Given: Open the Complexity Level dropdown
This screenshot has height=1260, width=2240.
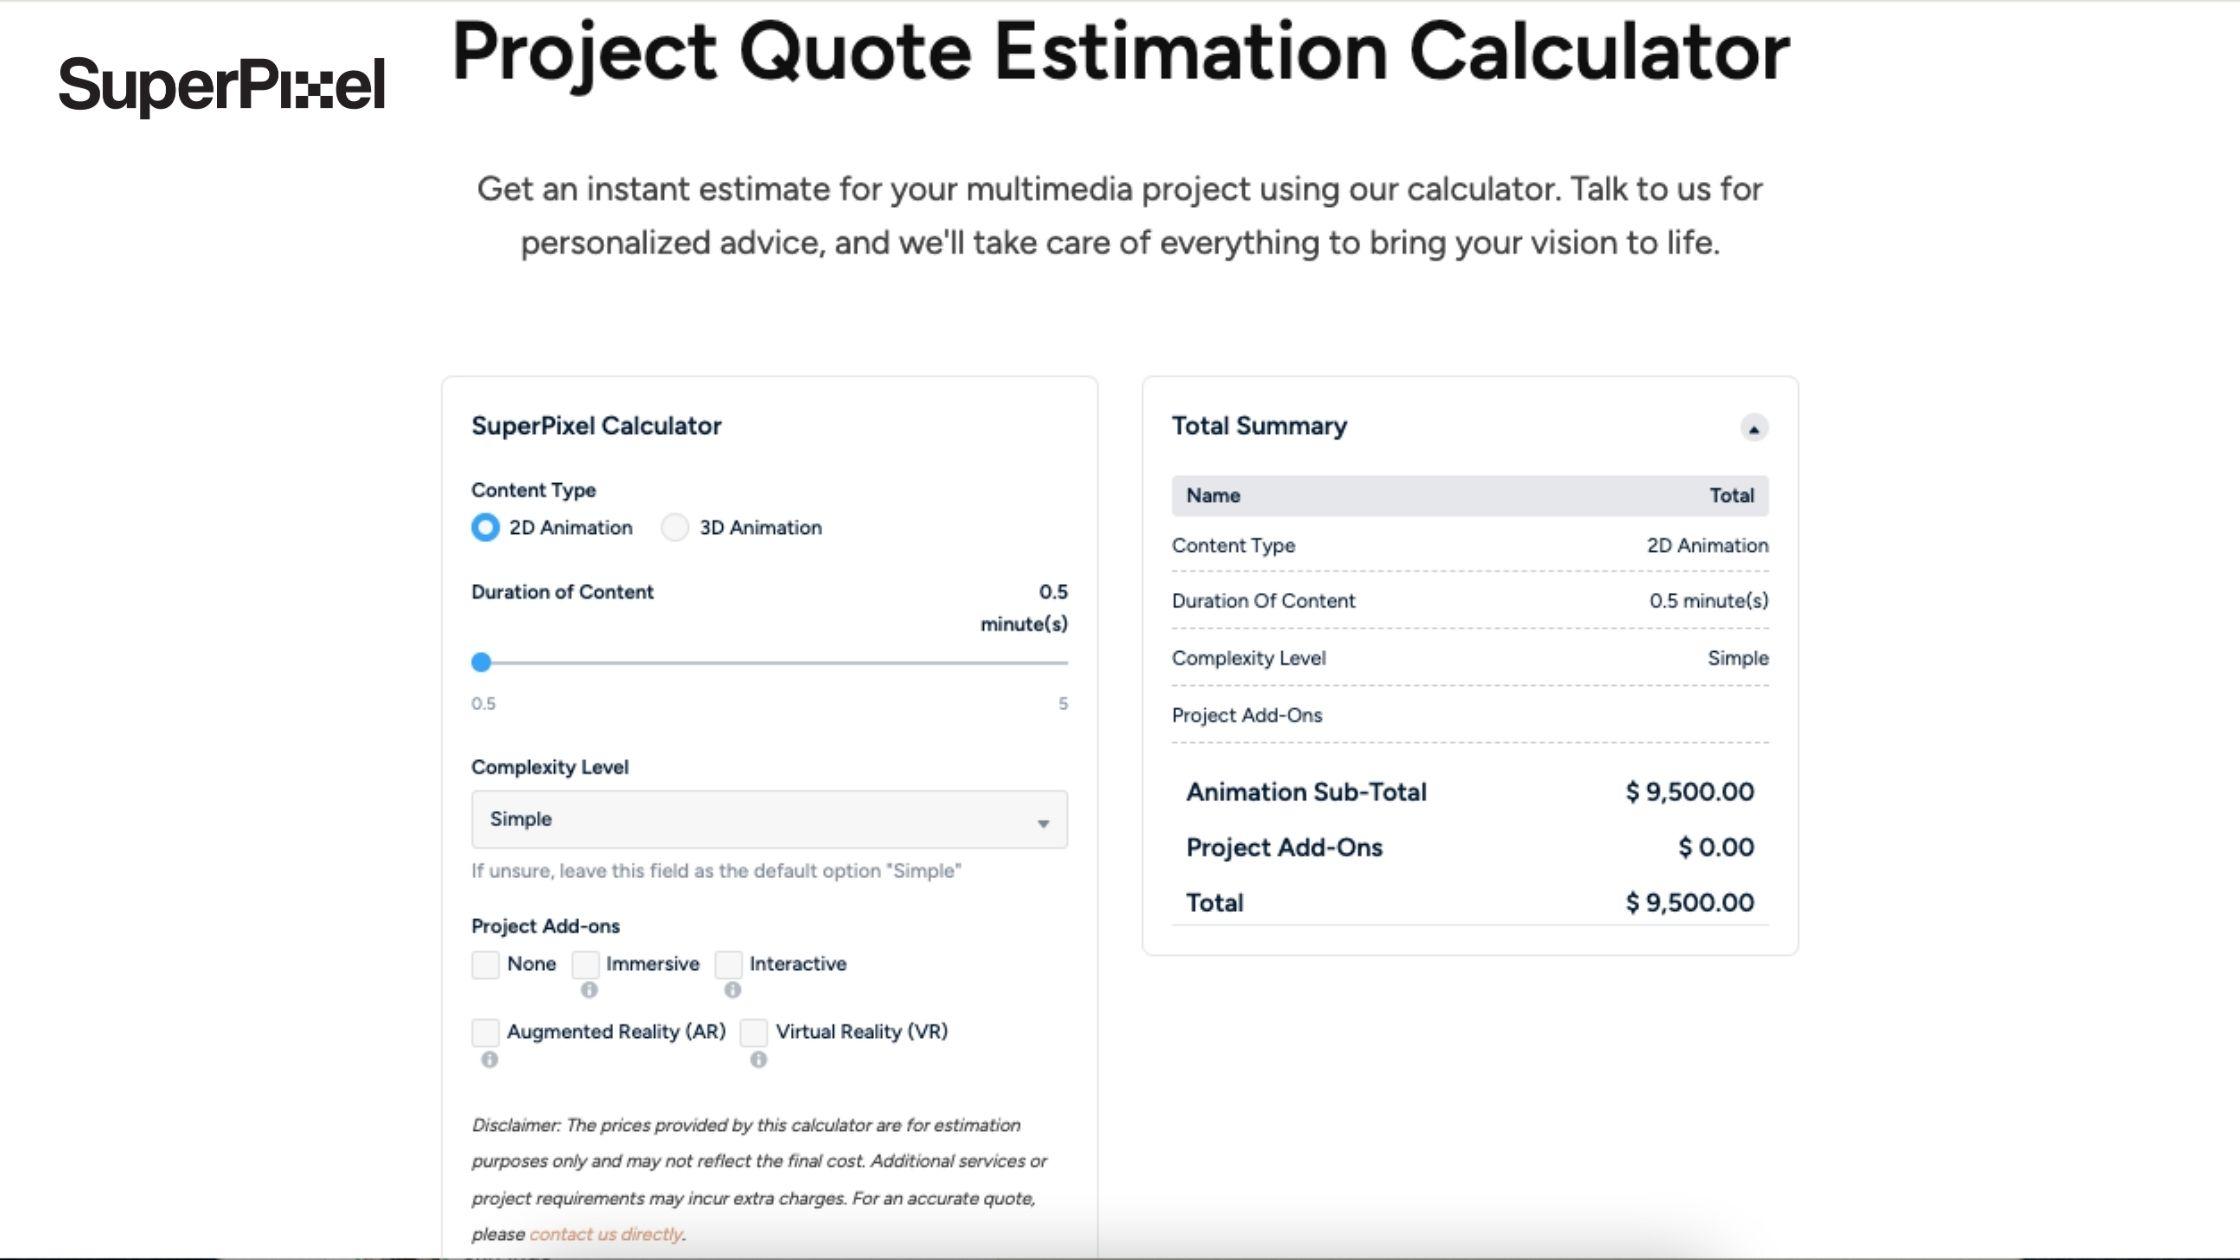Looking at the screenshot, I should 768,820.
